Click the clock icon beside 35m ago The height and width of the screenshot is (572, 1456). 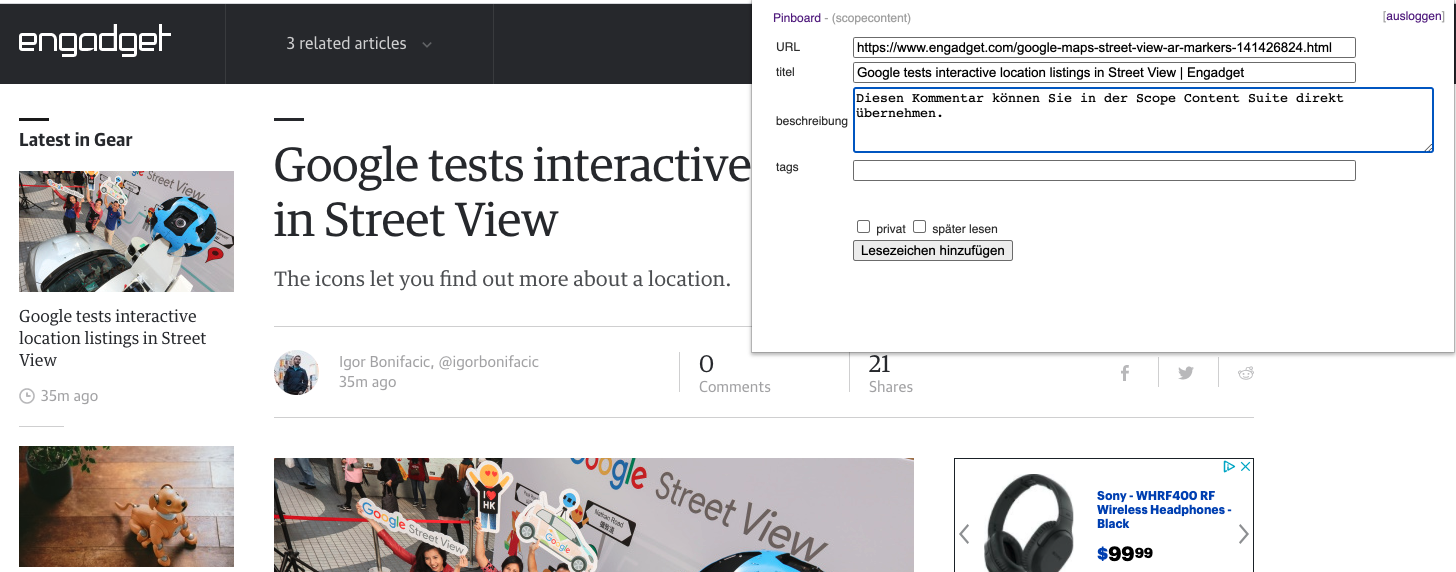point(27,396)
